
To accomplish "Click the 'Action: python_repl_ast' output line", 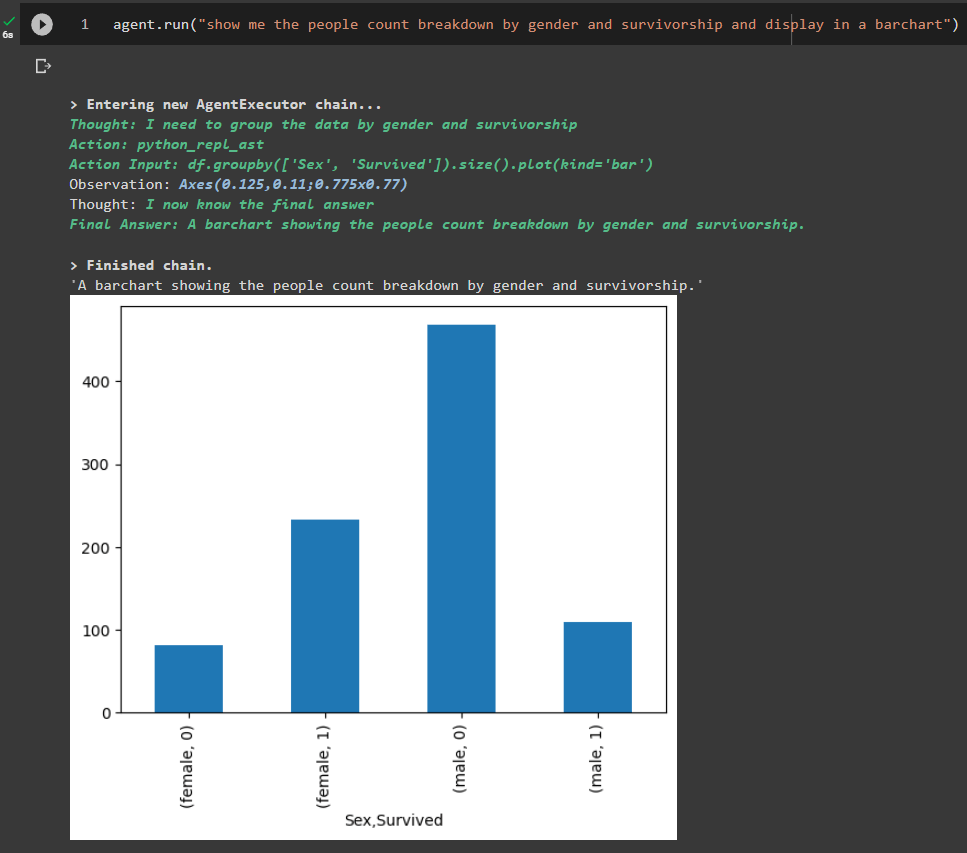I will [x=166, y=144].
